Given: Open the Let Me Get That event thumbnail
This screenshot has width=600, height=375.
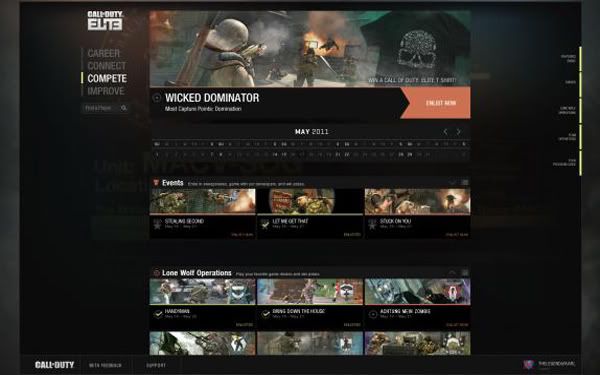Looking at the screenshot, I should (x=310, y=201).
